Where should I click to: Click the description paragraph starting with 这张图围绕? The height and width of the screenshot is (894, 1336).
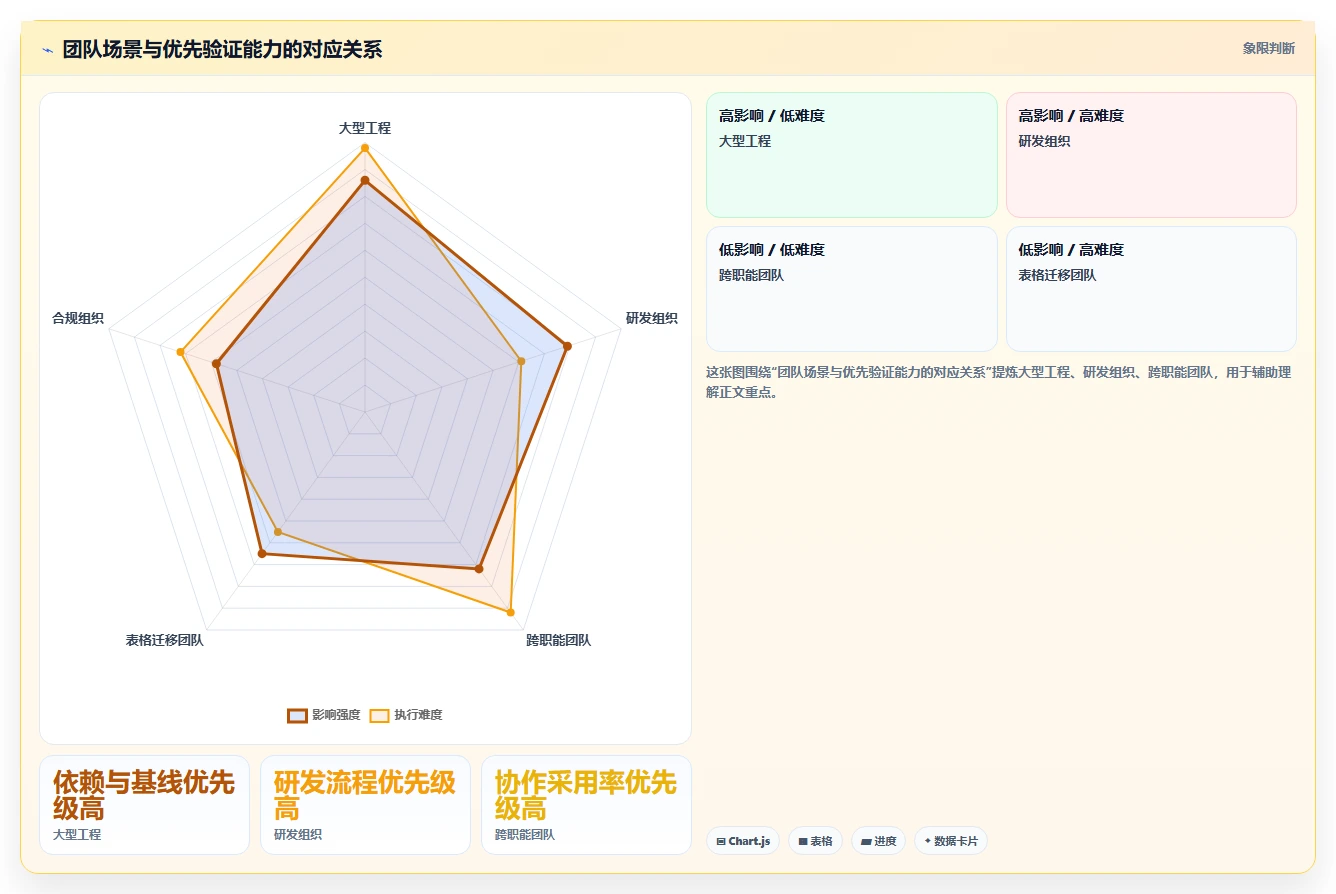pos(999,382)
